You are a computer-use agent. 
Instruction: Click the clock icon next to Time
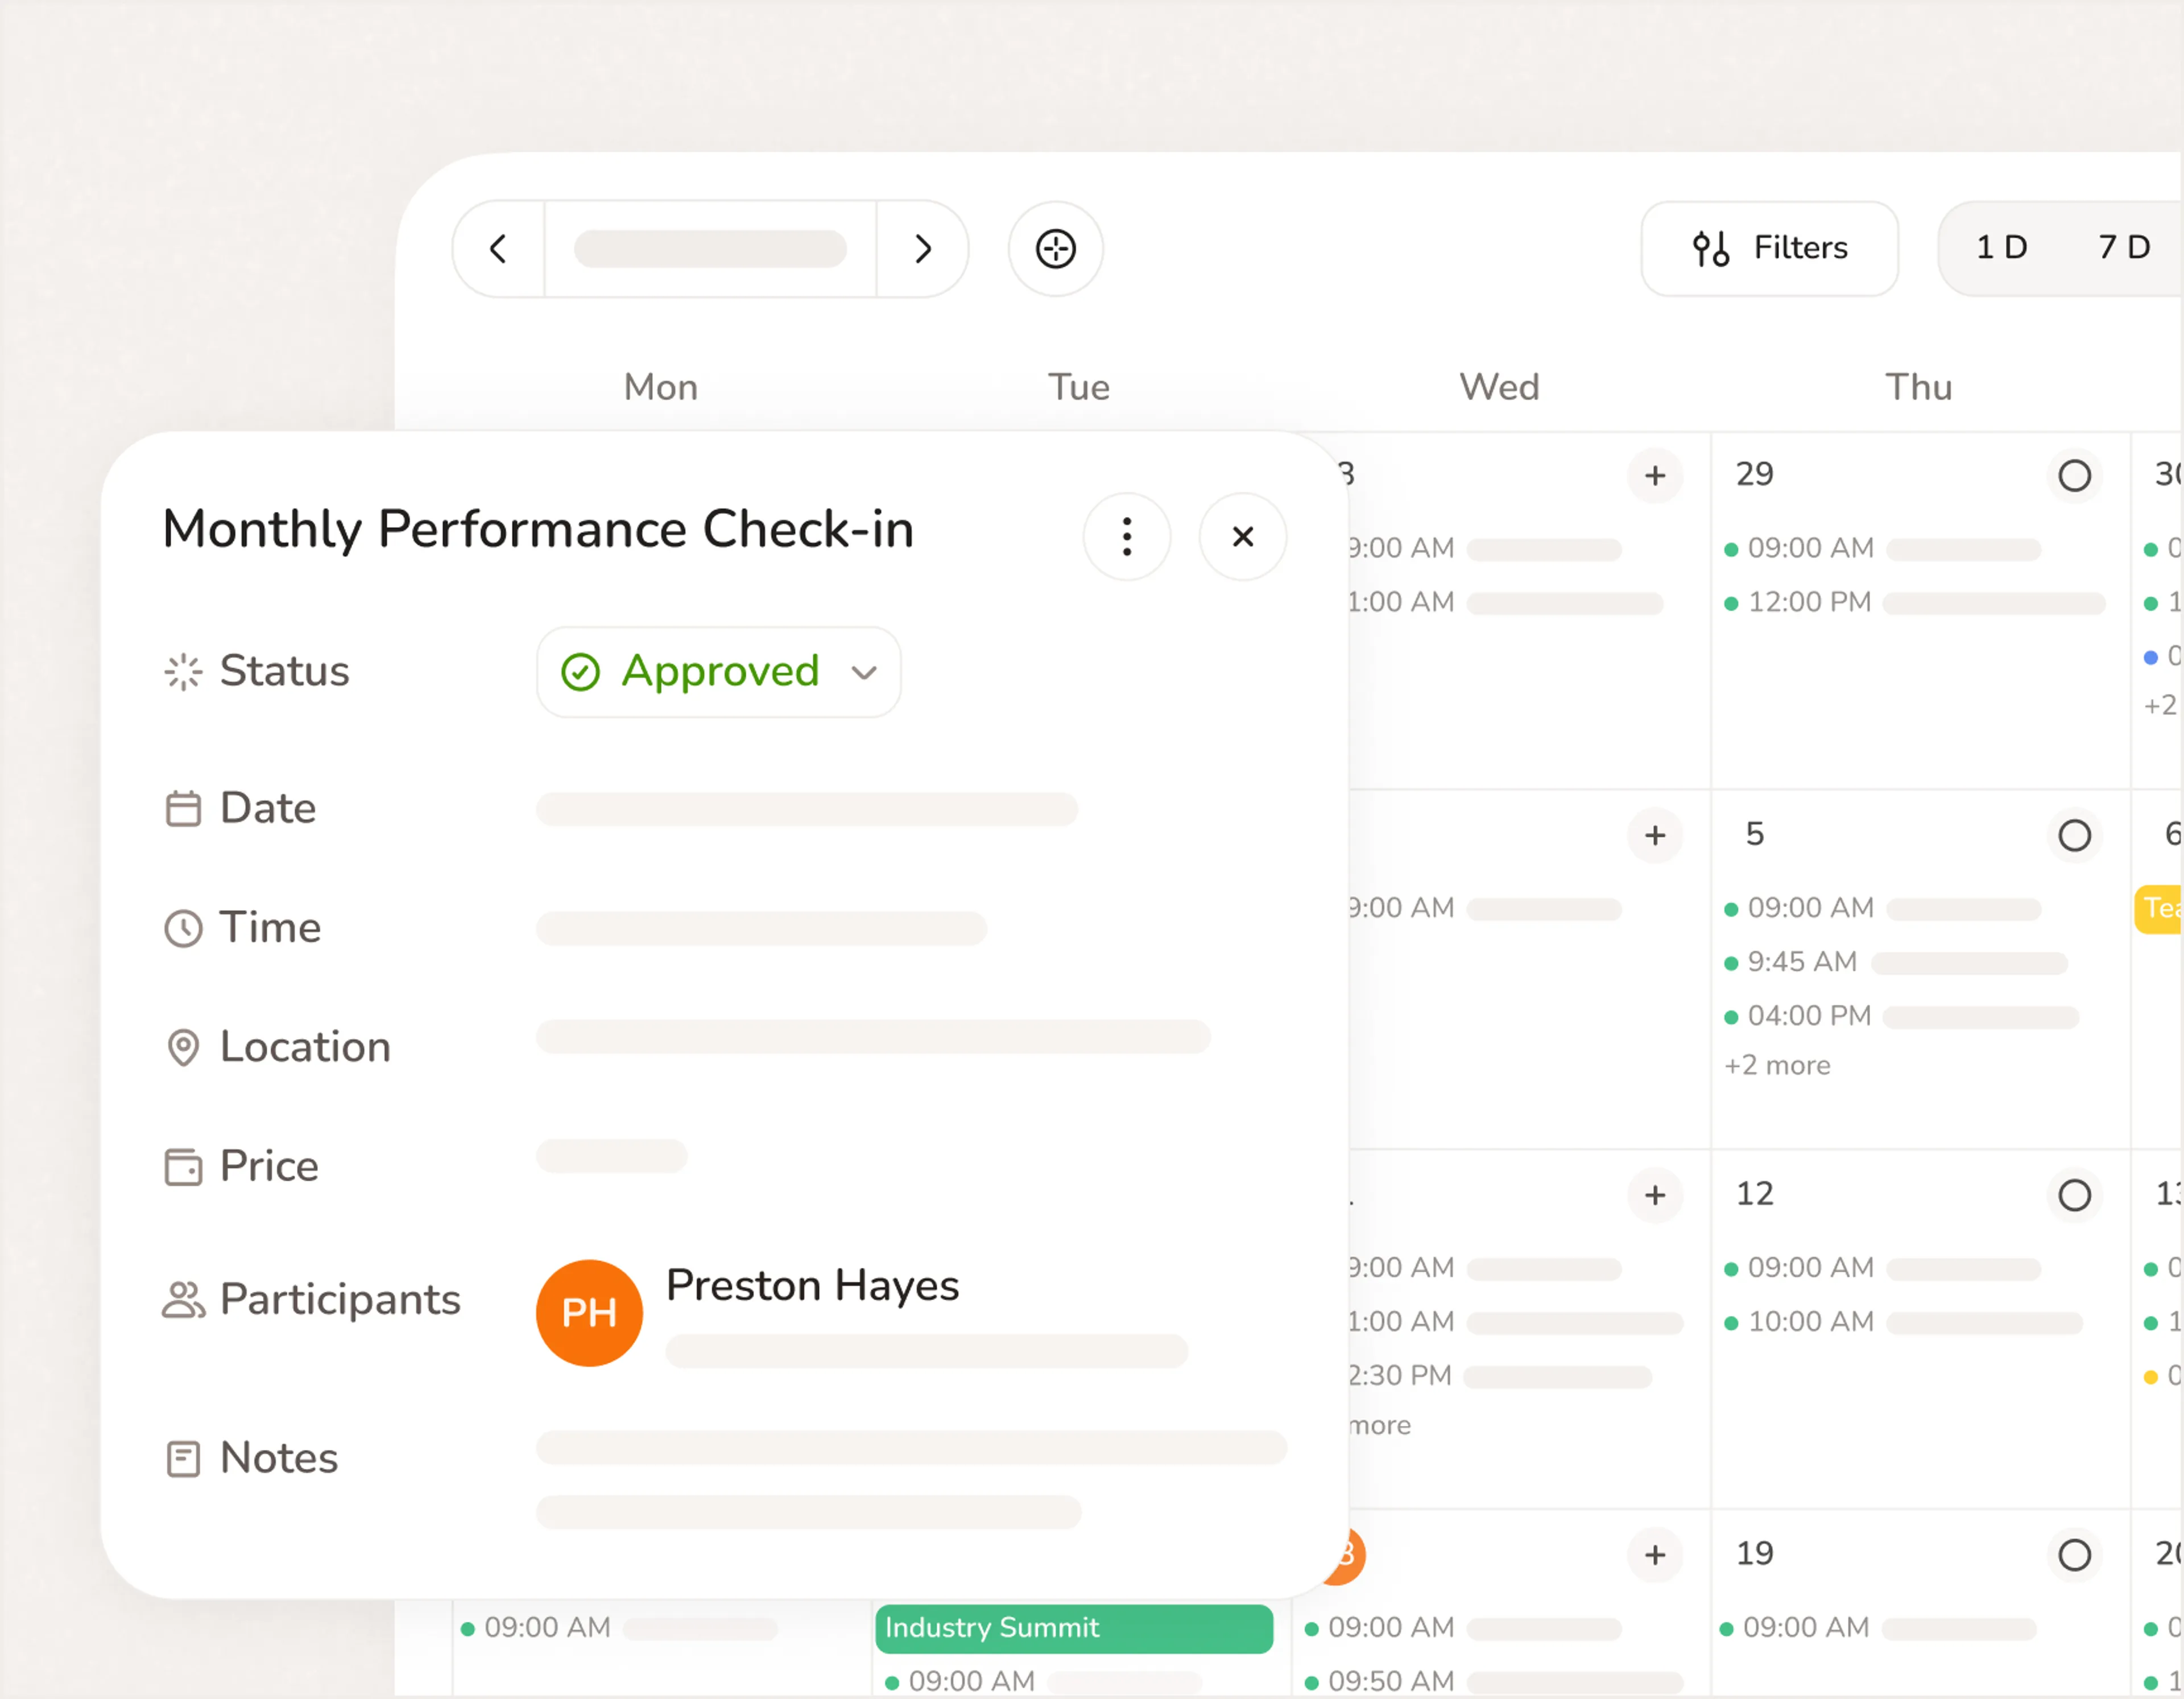(183, 928)
